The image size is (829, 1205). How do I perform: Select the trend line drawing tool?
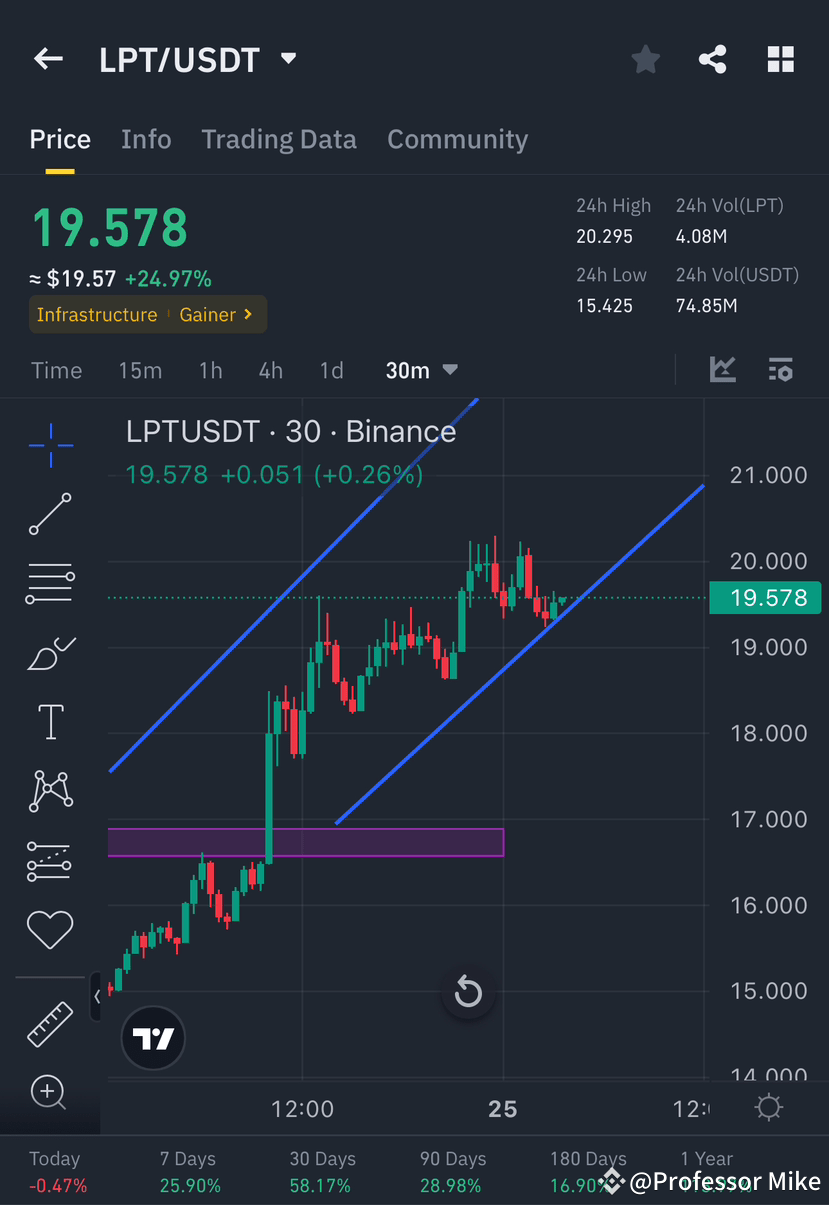[50, 515]
